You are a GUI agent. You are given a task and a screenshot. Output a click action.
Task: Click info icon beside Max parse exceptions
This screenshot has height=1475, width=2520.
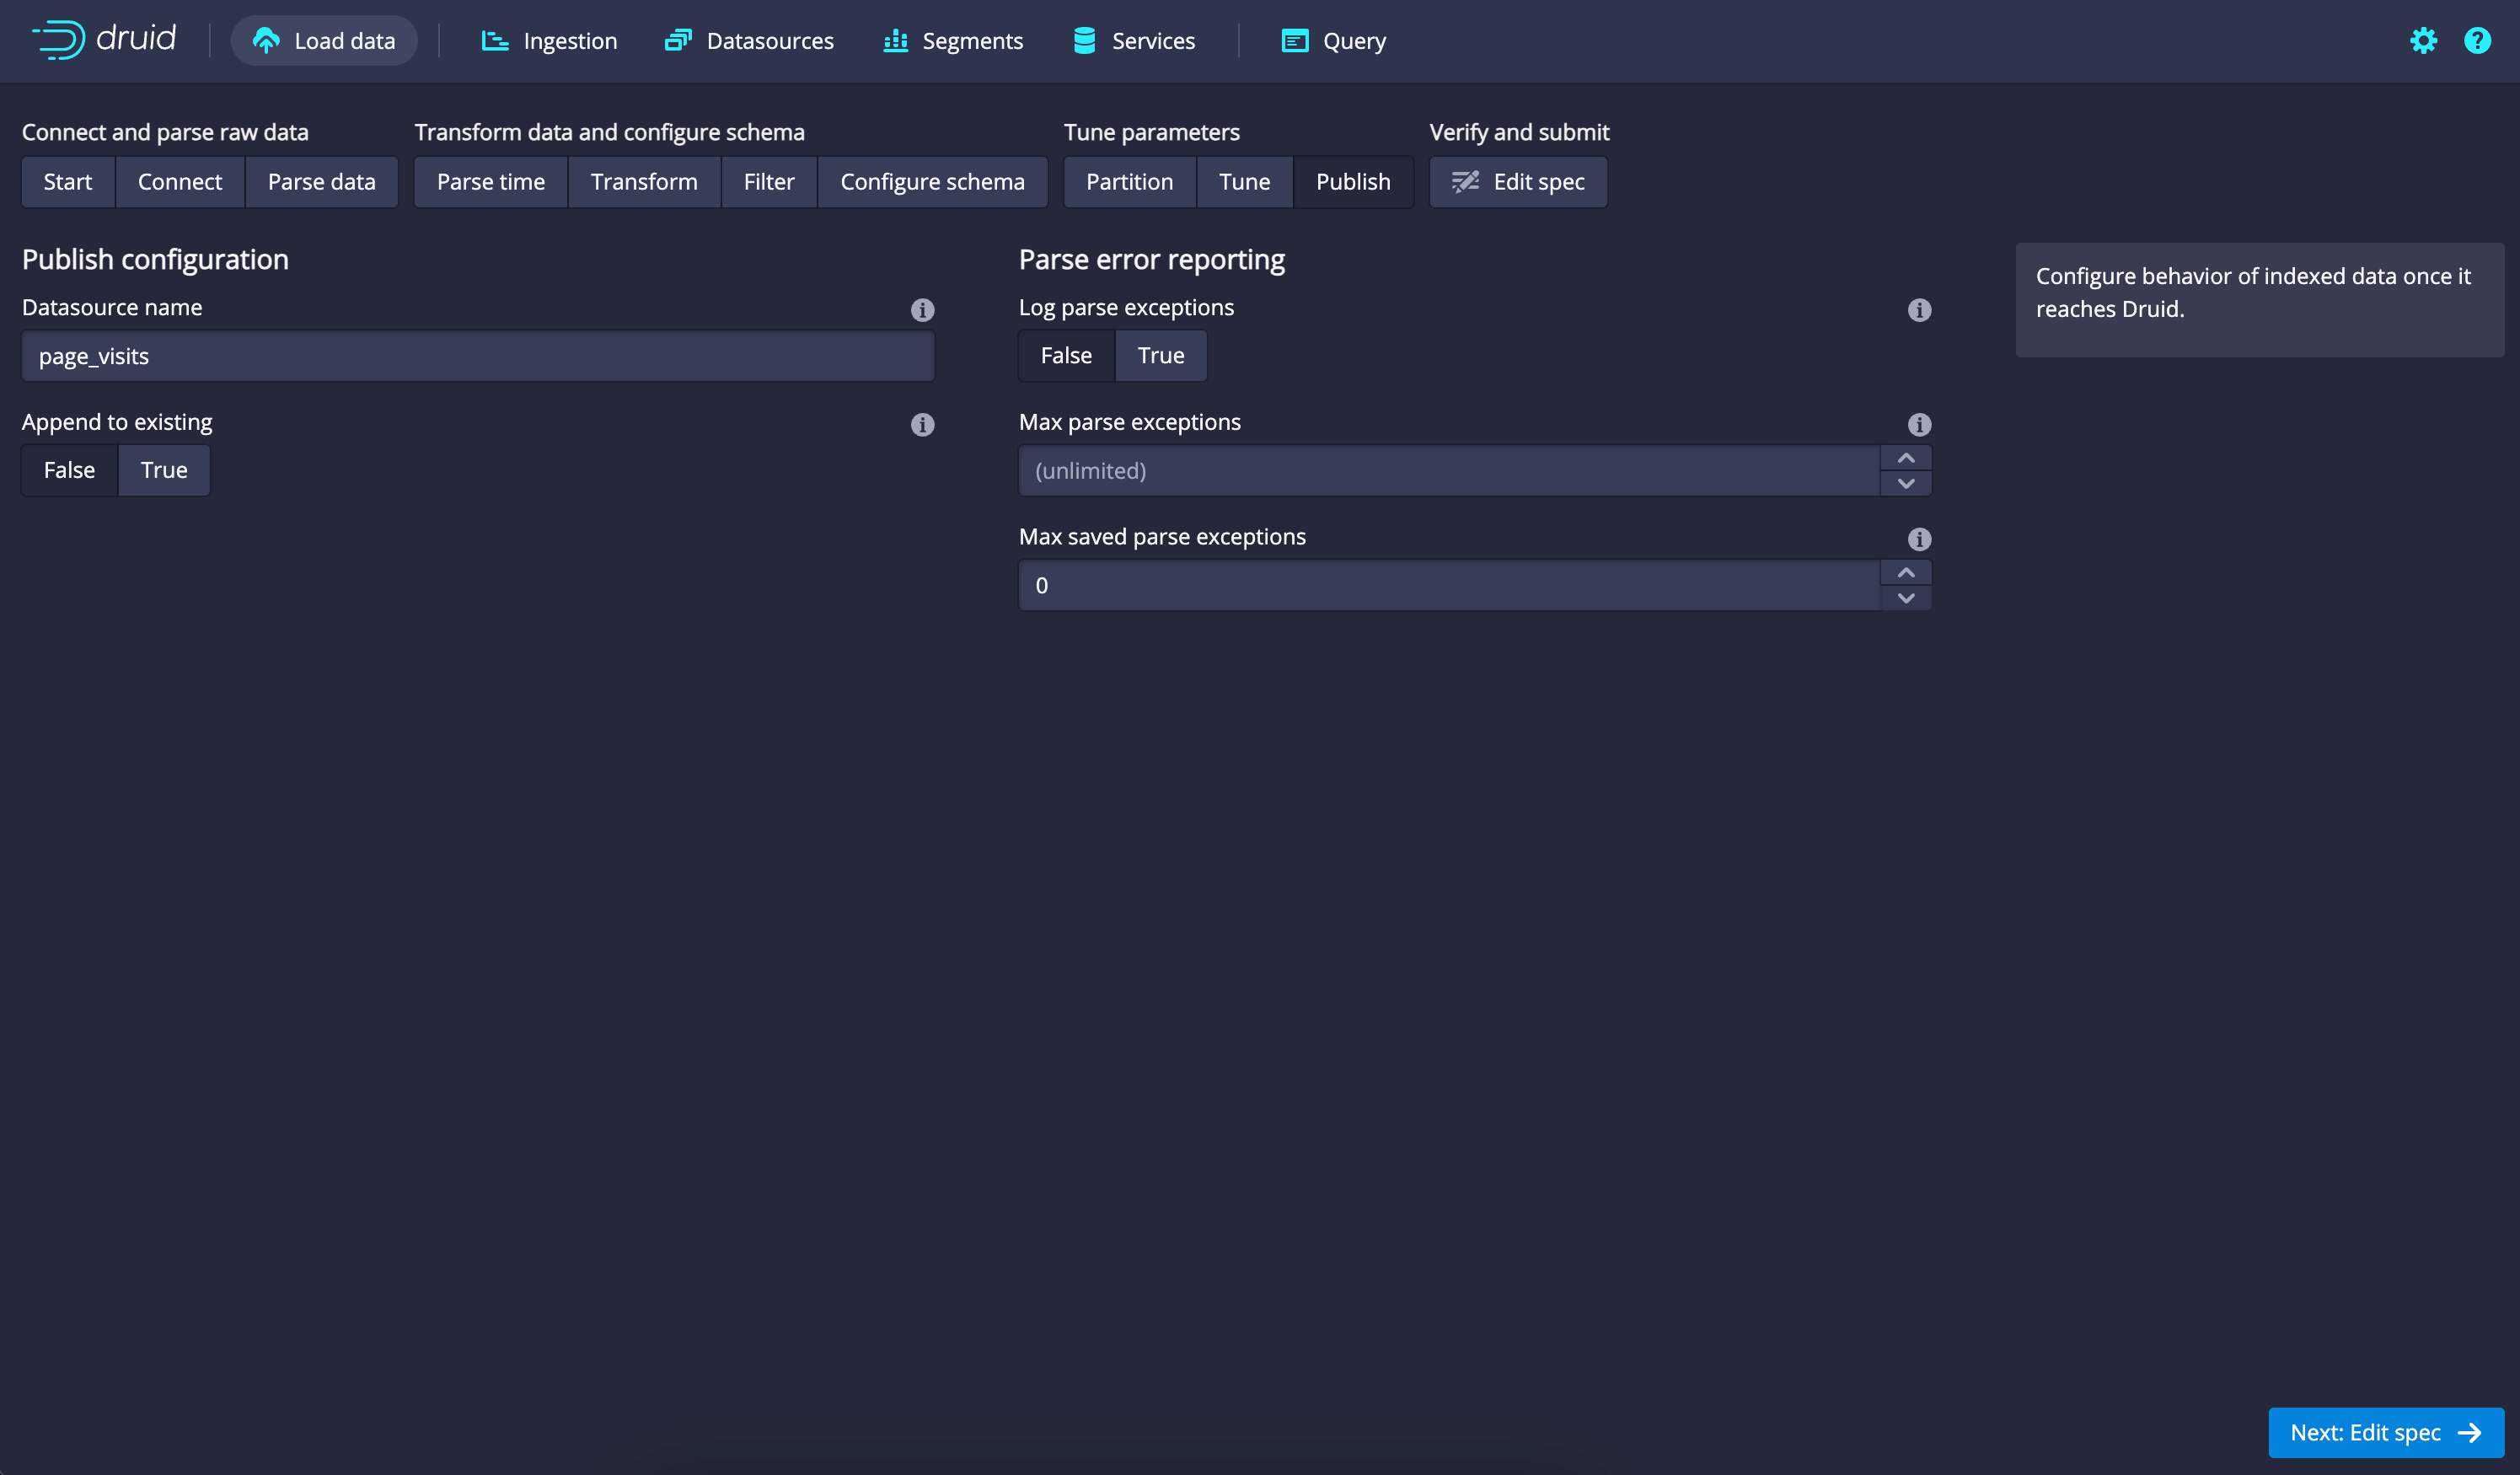1918,425
